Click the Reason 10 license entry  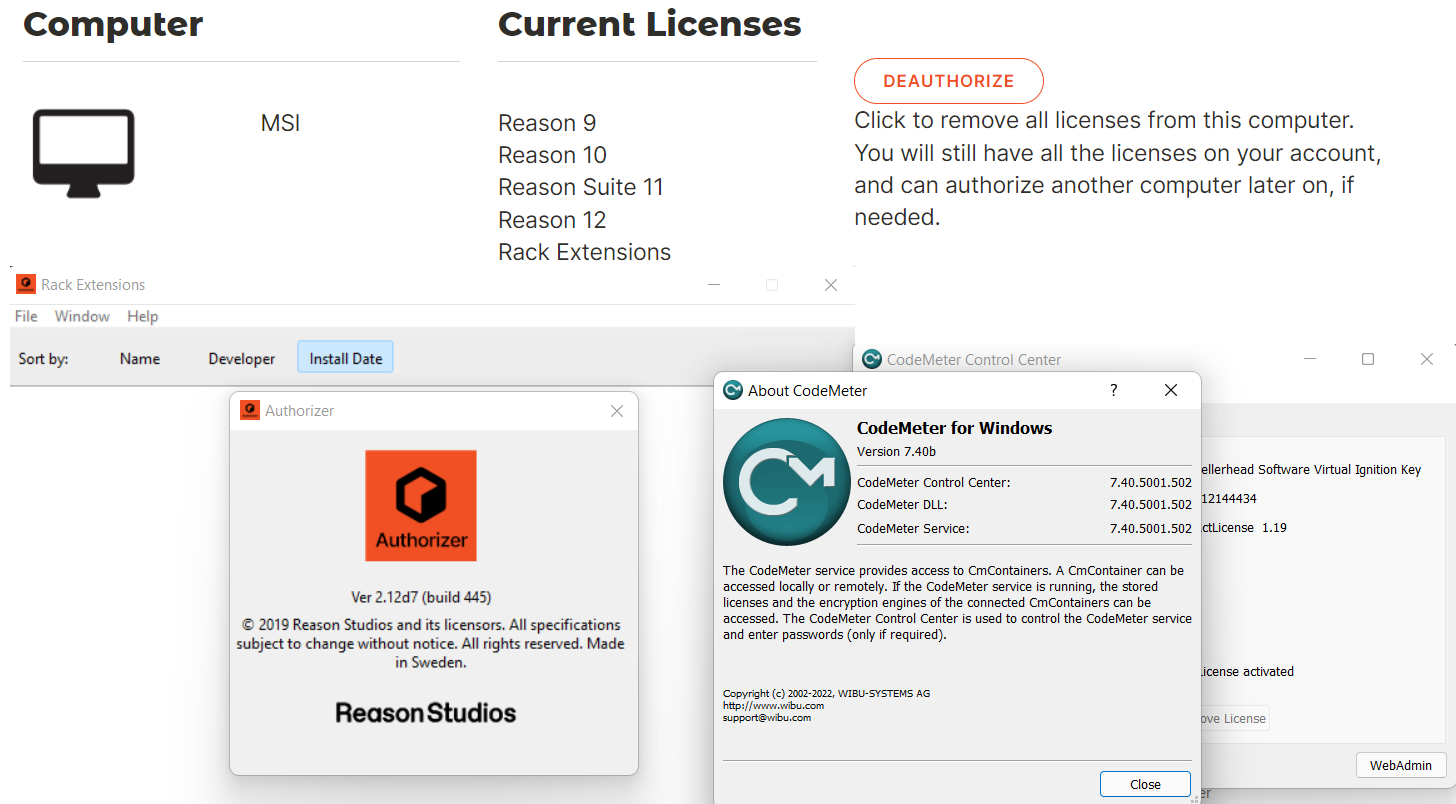click(x=552, y=155)
